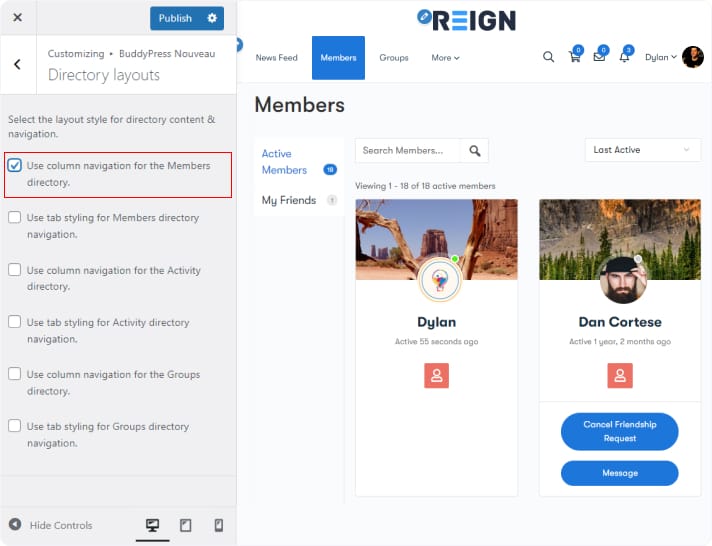Click the member search submit magnifier button
The height and width of the screenshot is (546, 712).
point(475,151)
